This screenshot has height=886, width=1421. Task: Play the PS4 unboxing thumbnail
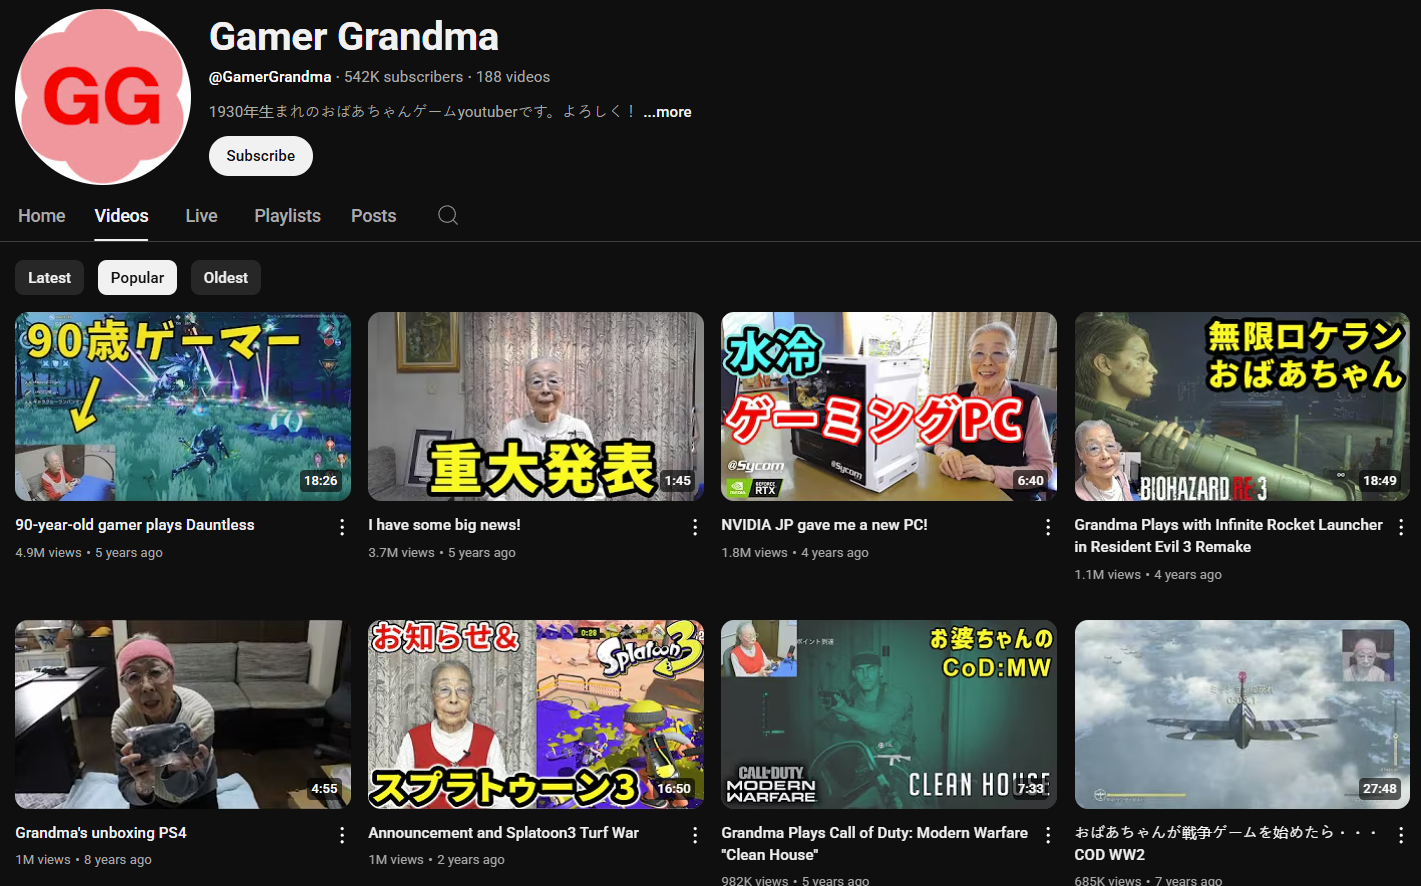coord(183,715)
